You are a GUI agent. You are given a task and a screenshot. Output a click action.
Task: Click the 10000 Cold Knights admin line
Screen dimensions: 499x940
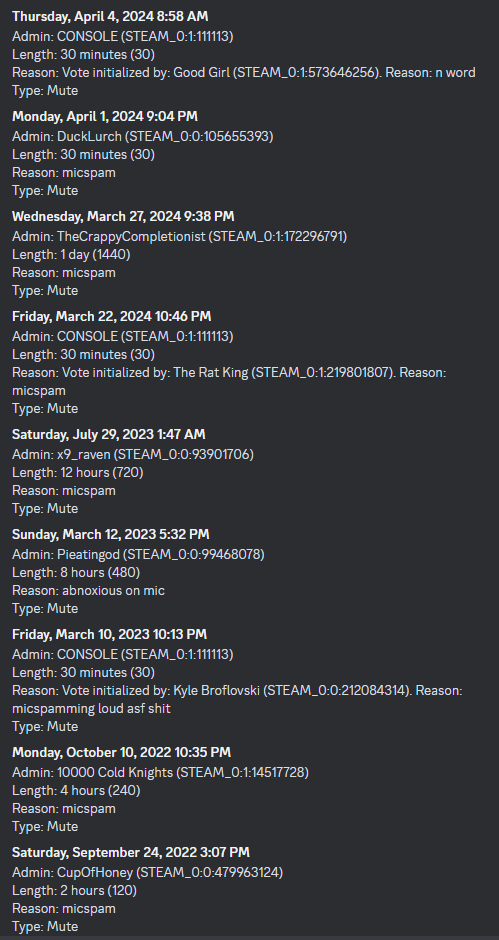160,773
